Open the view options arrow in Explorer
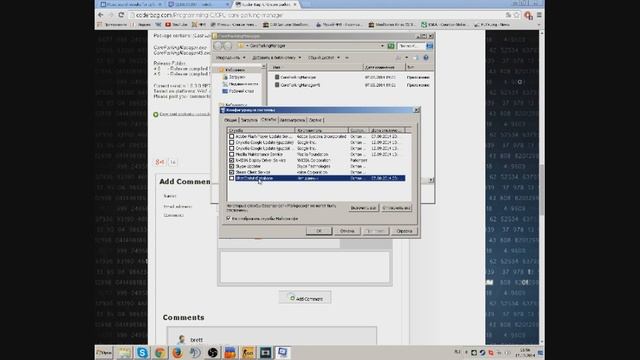The width and height of the screenshot is (640, 360). 407,58
